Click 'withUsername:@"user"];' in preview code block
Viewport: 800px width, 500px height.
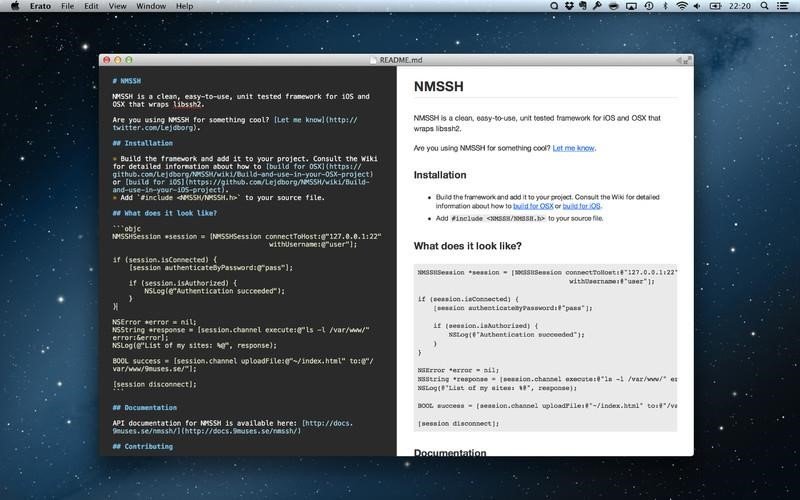[x=612, y=281]
